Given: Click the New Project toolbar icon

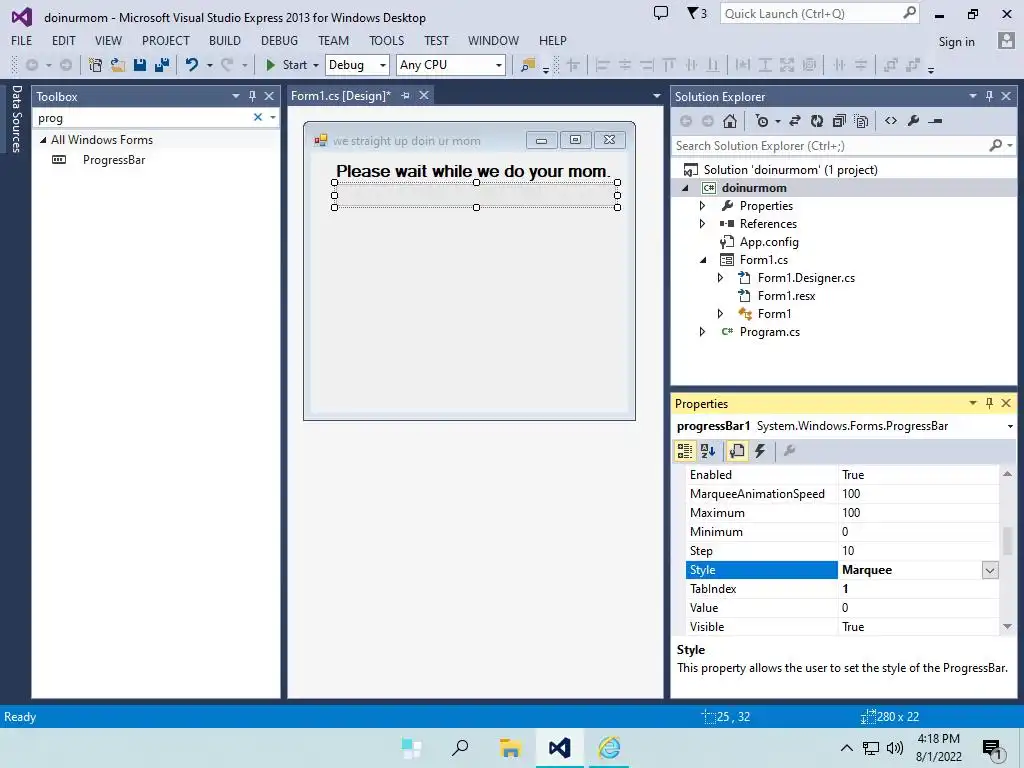Looking at the screenshot, I should pos(95,65).
